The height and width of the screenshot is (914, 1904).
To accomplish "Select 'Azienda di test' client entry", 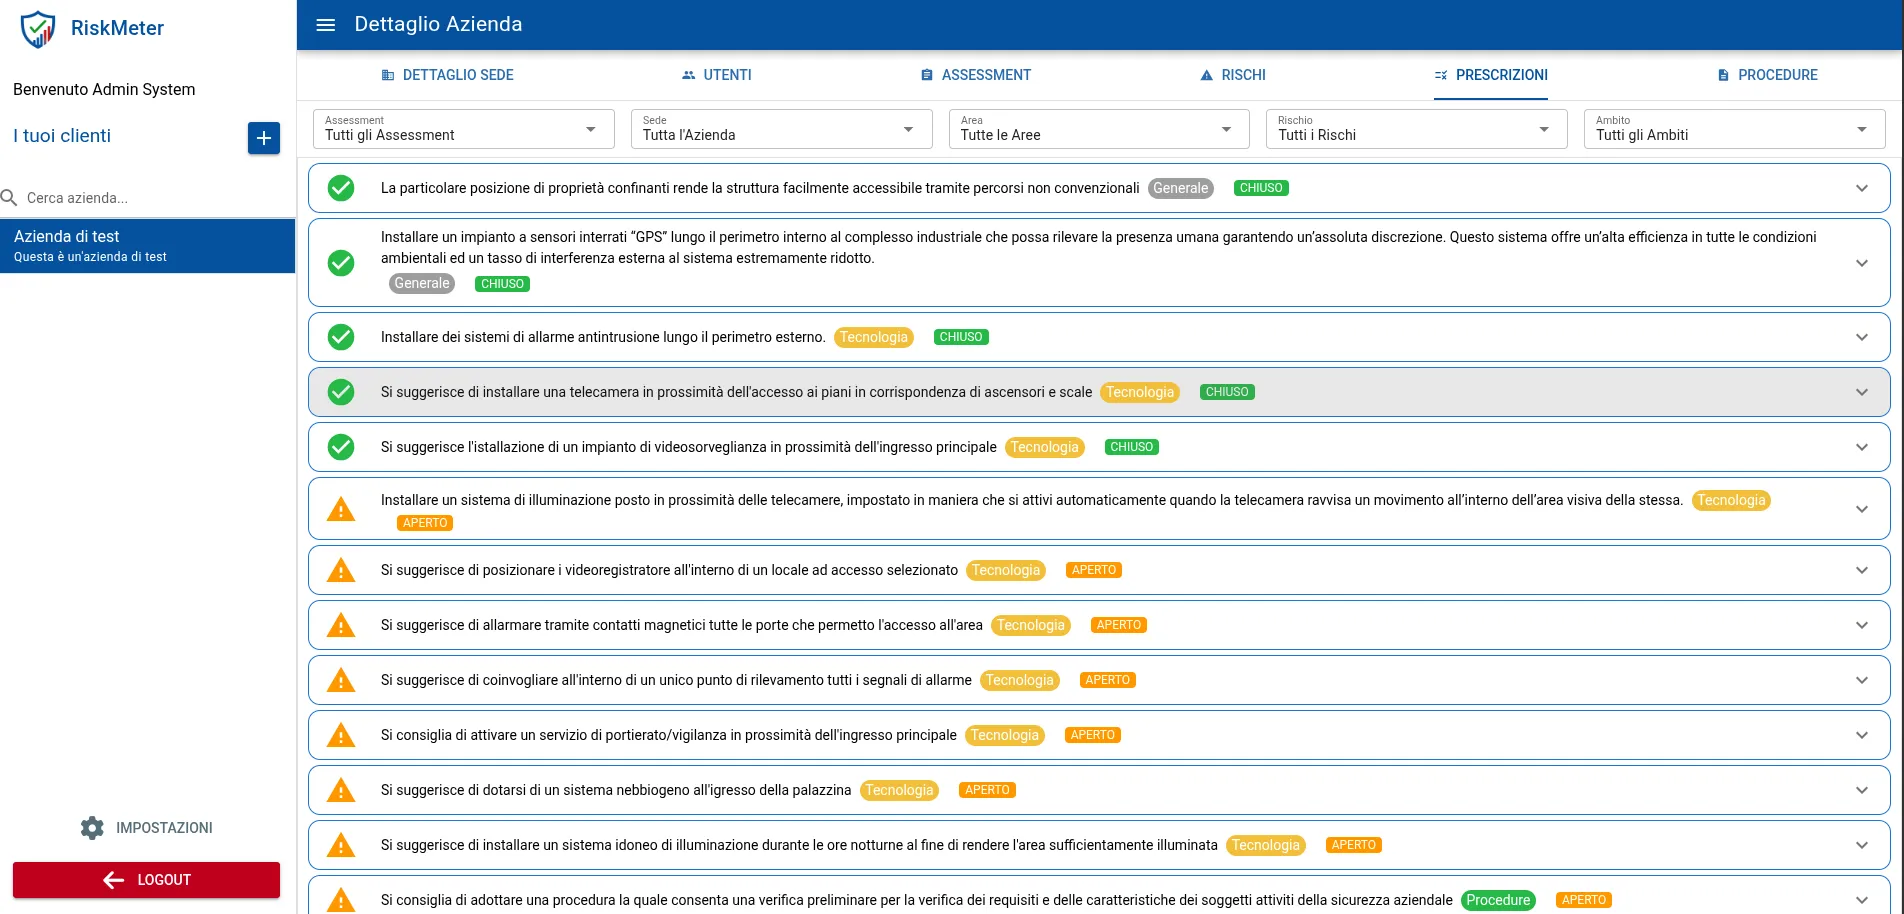I will (x=148, y=246).
